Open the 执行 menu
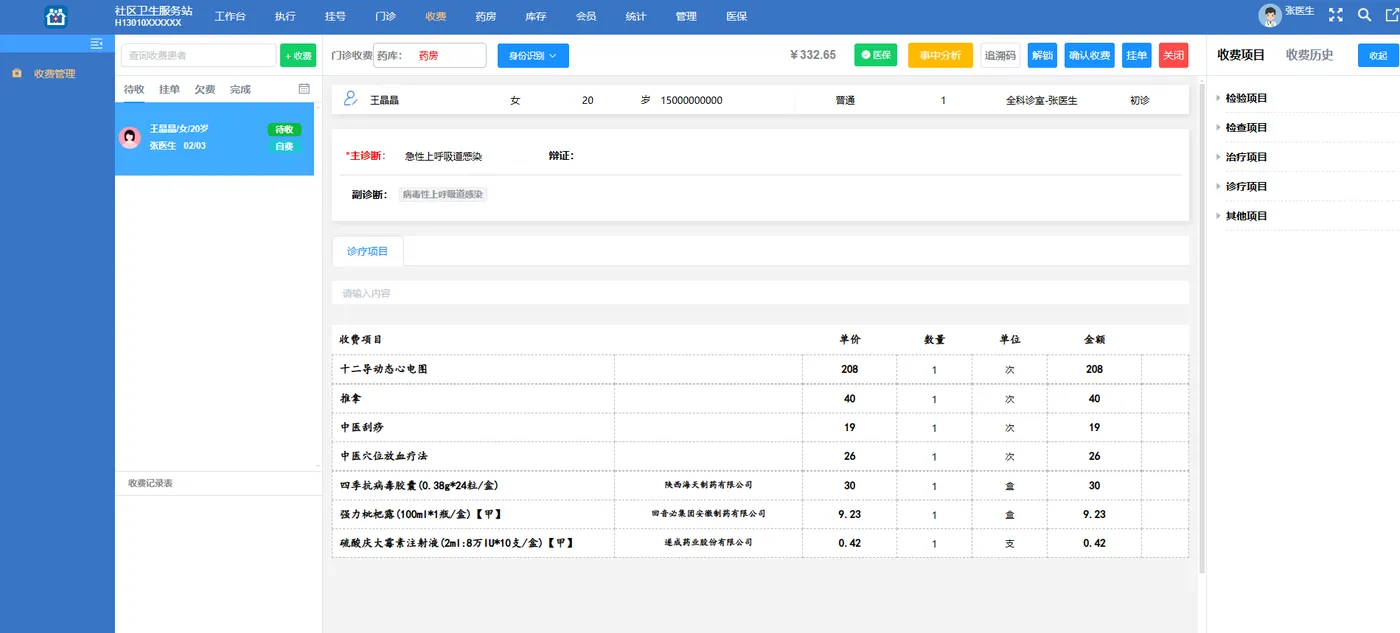Image resolution: width=1400 pixels, height=633 pixels. point(285,17)
